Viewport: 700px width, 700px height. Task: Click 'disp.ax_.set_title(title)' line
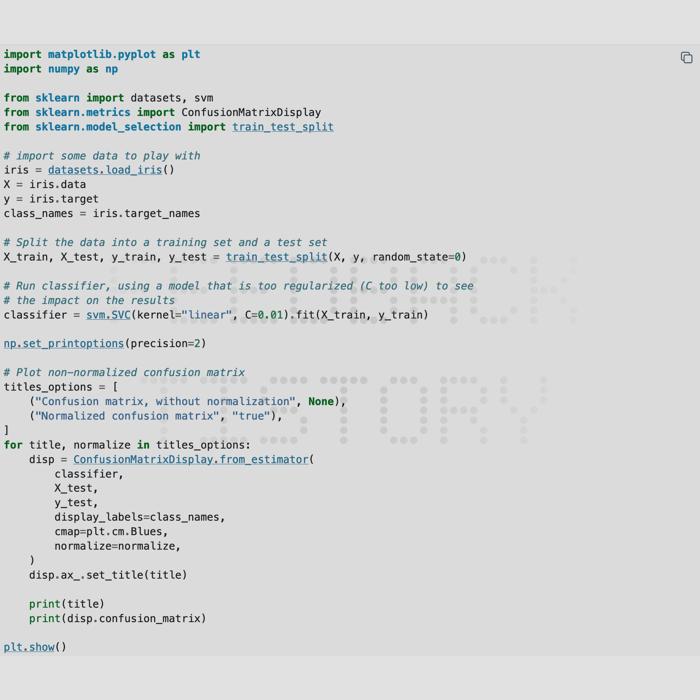pyautogui.click(x=108, y=575)
